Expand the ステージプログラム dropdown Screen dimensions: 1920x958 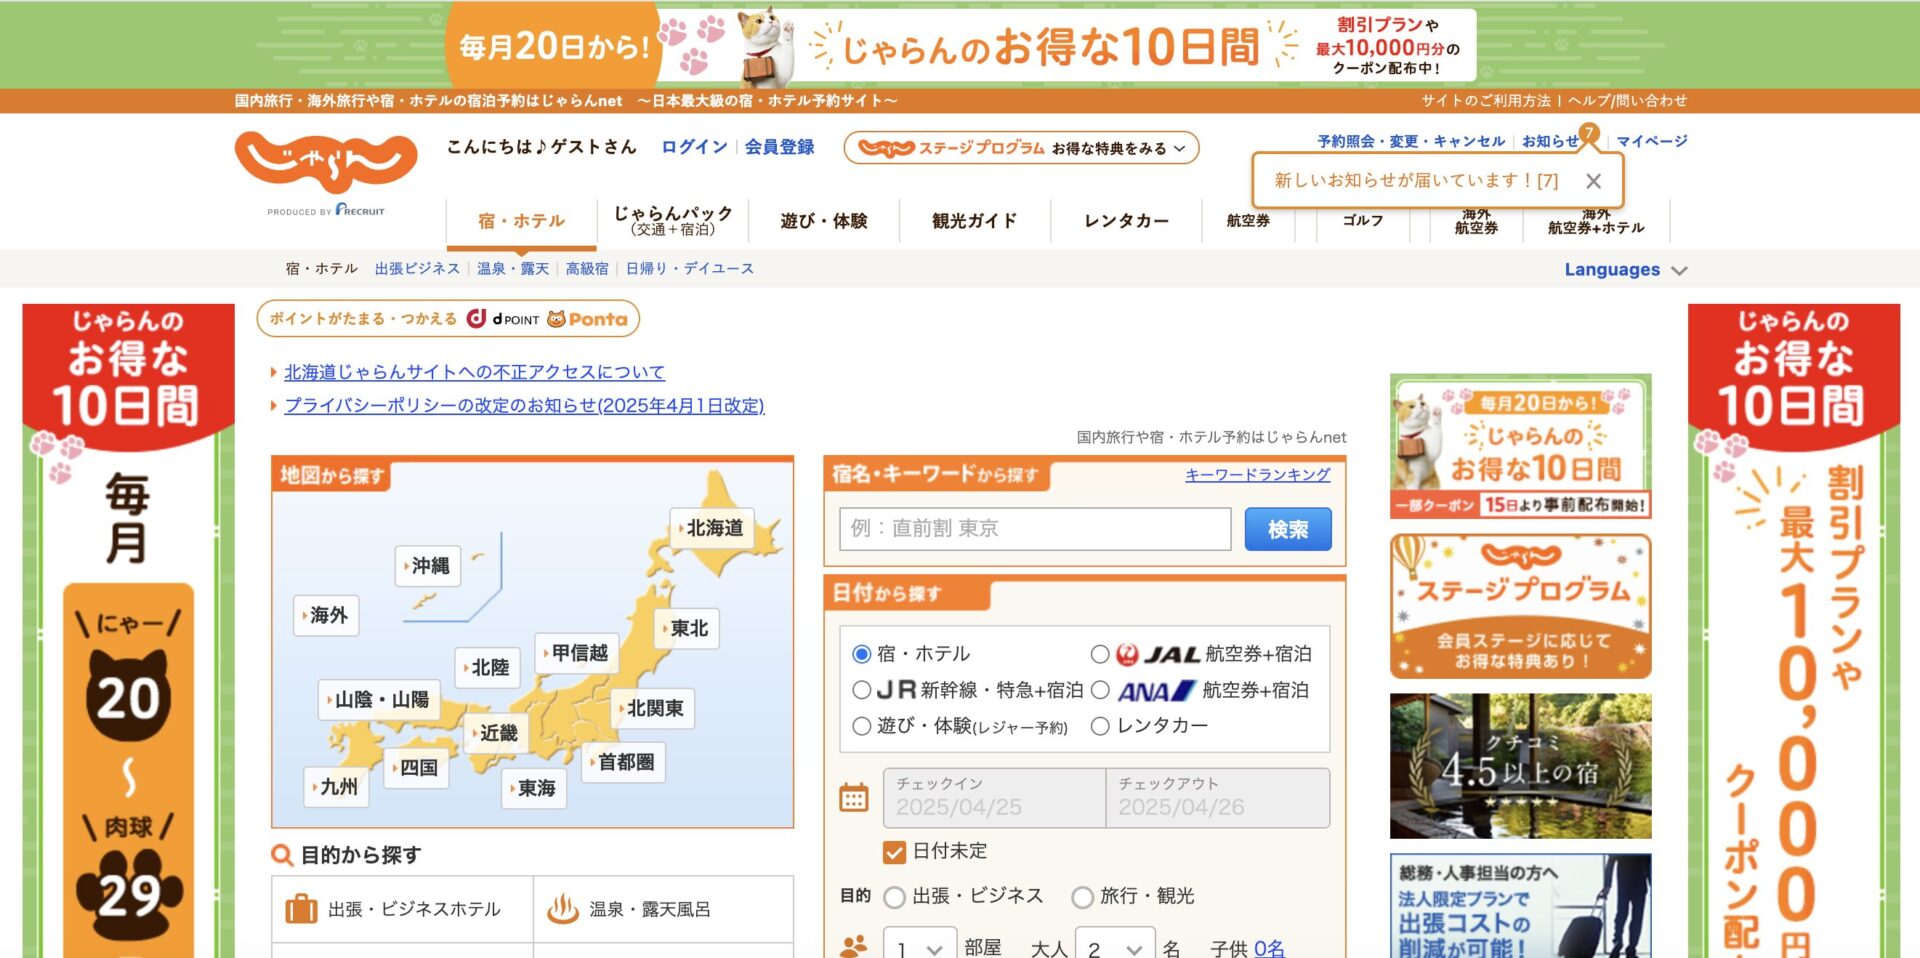click(1021, 148)
